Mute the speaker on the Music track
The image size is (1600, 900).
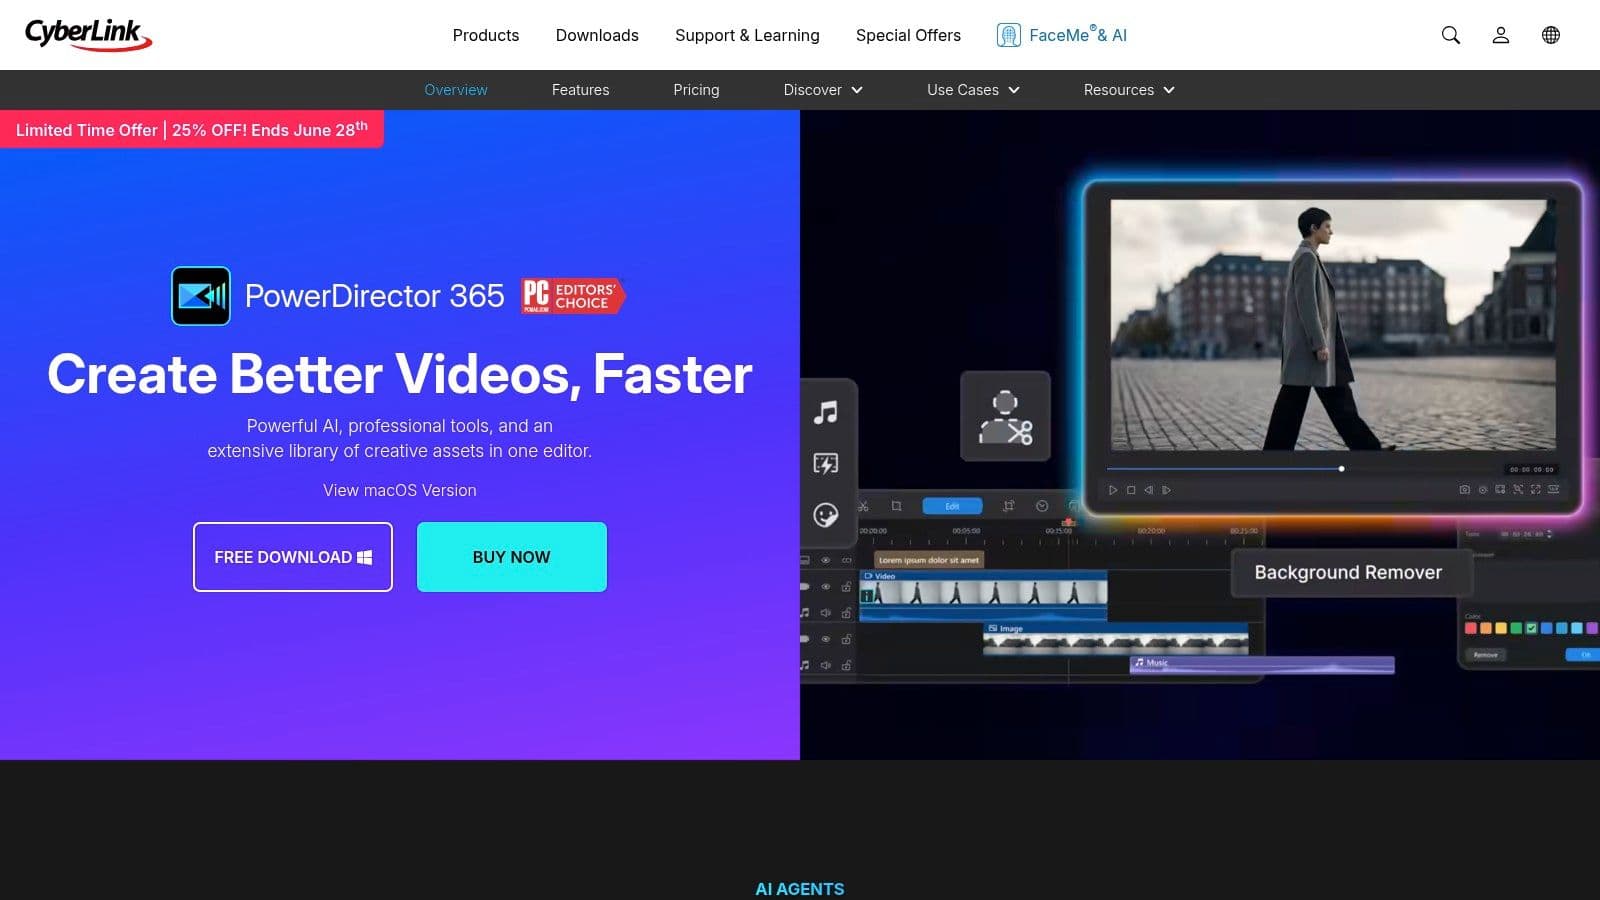tap(825, 665)
